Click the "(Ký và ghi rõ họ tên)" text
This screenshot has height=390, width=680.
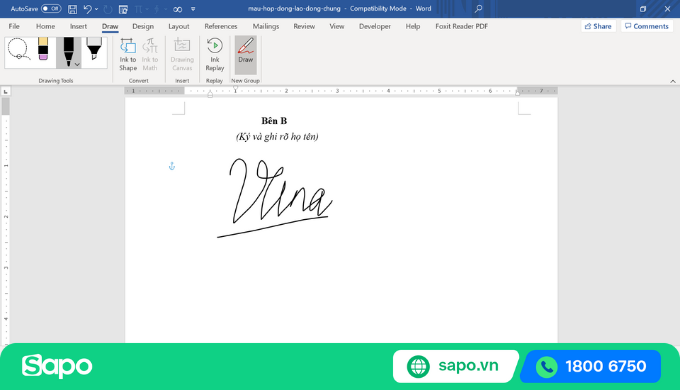(277, 137)
